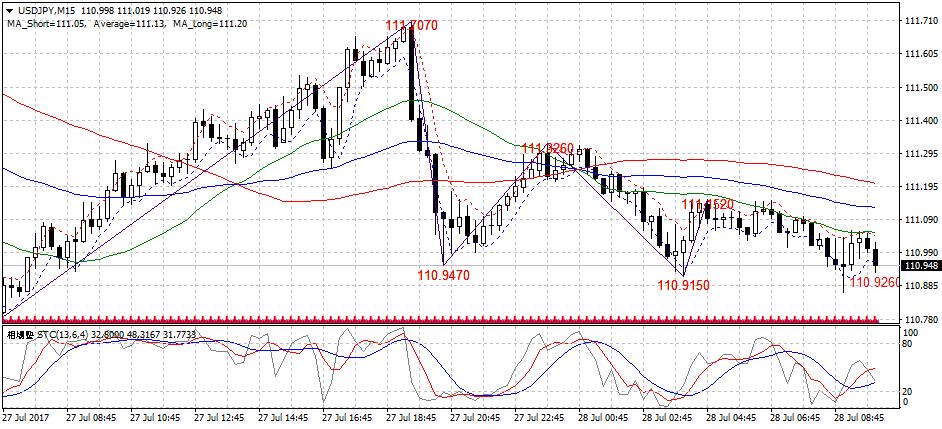Click the 110.9150 swing low label

pyautogui.click(x=683, y=285)
